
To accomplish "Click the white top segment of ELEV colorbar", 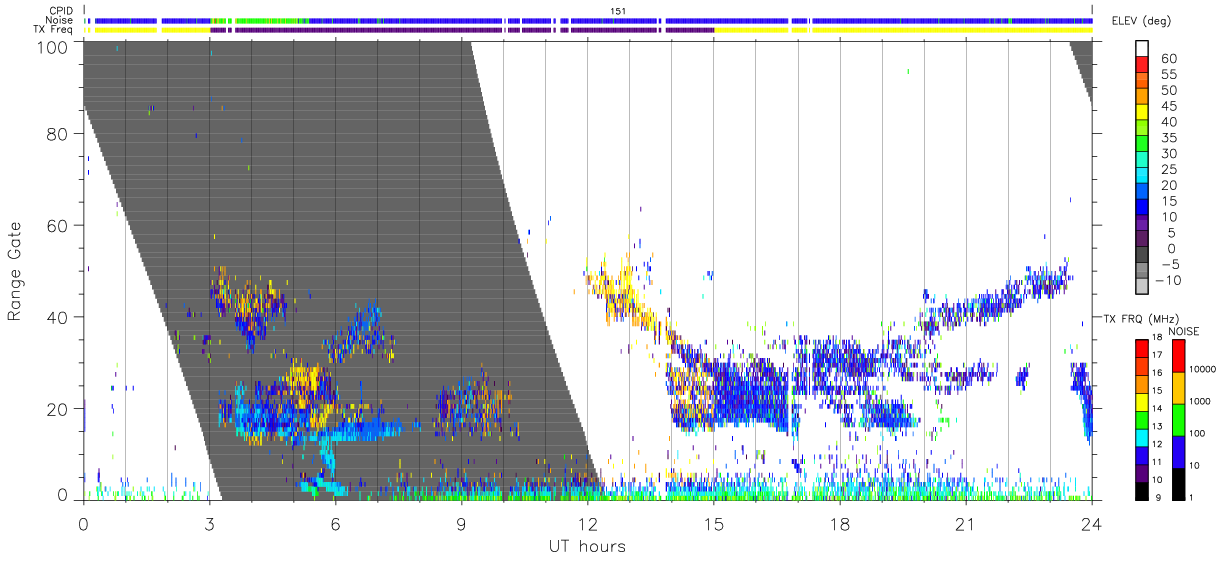I will (1143, 49).
